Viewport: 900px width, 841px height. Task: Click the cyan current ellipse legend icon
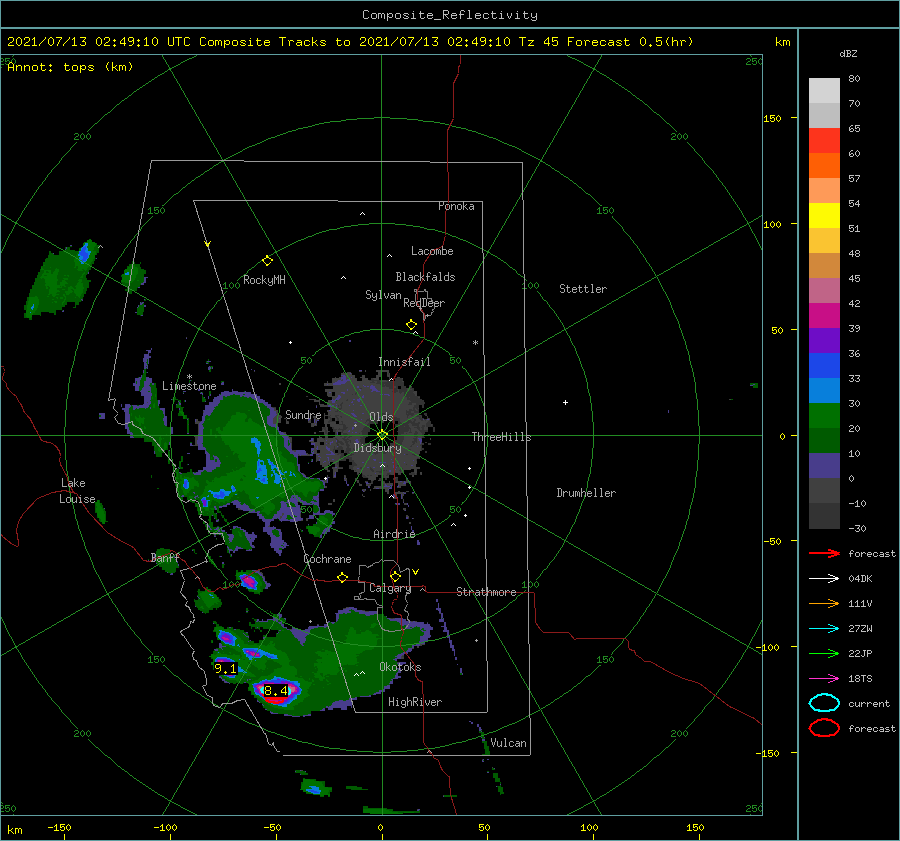(x=824, y=703)
